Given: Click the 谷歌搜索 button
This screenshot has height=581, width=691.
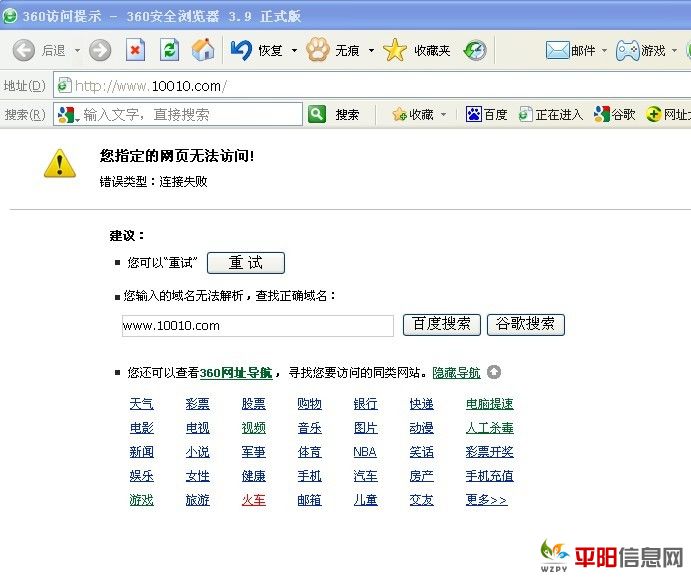Looking at the screenshot, I should point(525,324).
